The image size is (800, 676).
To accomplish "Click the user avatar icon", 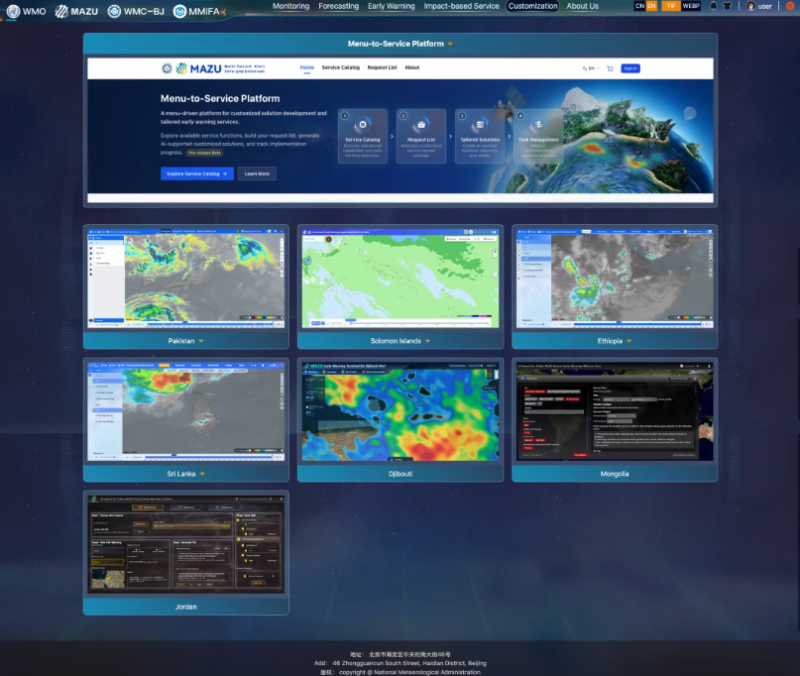I will pos(751,6).
